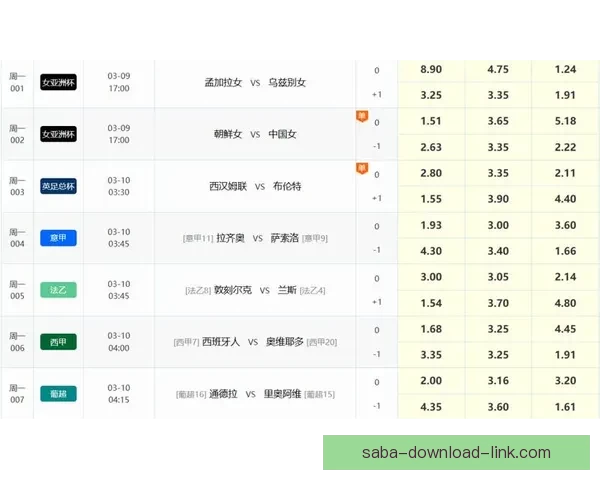Click team name 西班牙人
The height and width of the screenshot is (480, 600).
pyautogui.click(x=221, y=342)
